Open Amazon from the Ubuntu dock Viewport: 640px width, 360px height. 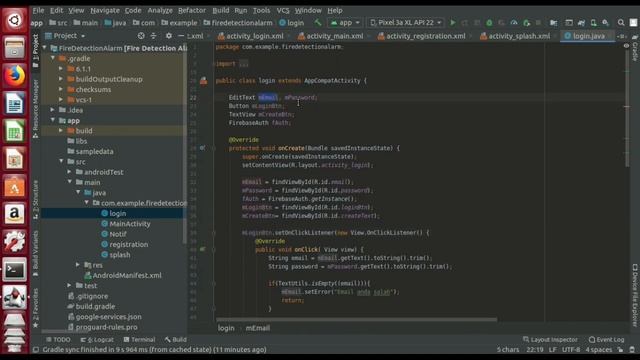[14, 214]
